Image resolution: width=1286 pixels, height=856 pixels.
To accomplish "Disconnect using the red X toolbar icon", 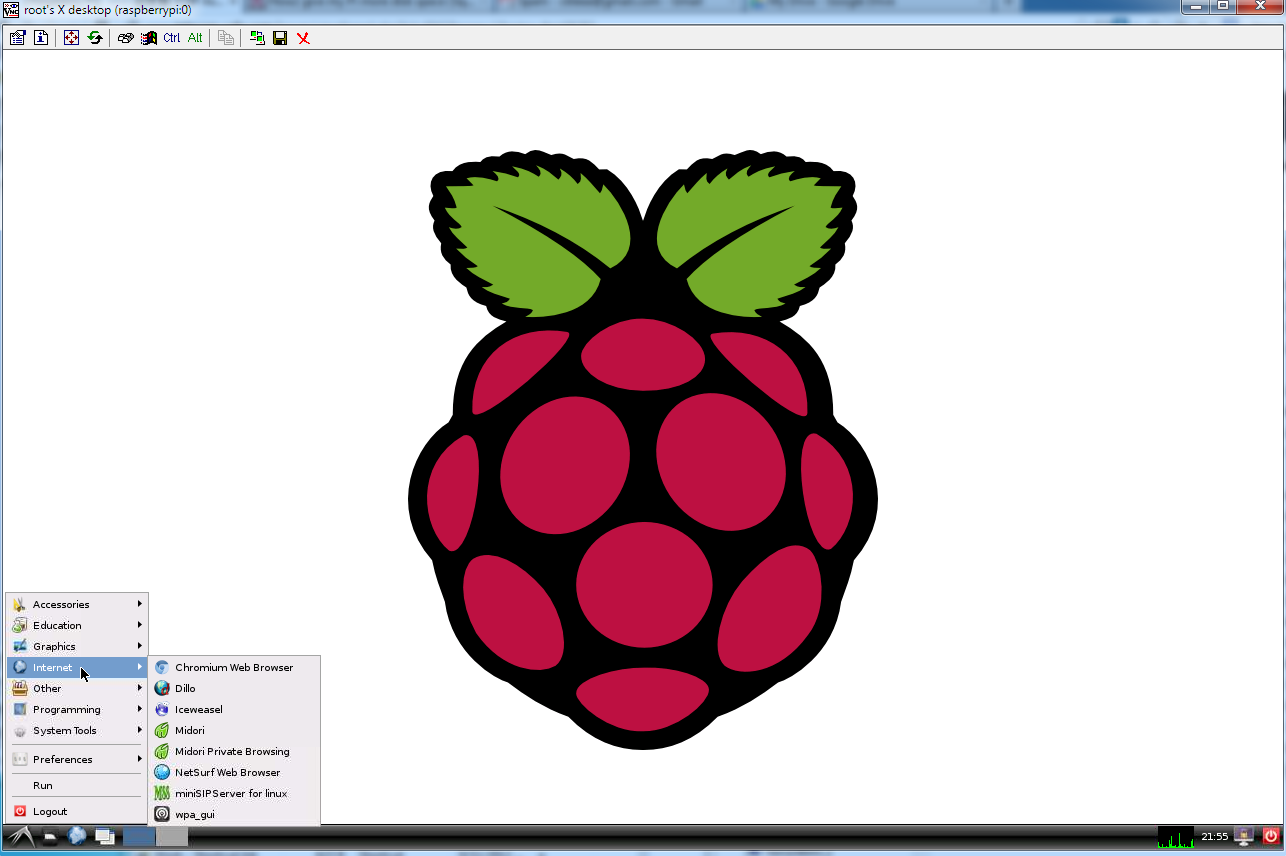I will 303,38.
